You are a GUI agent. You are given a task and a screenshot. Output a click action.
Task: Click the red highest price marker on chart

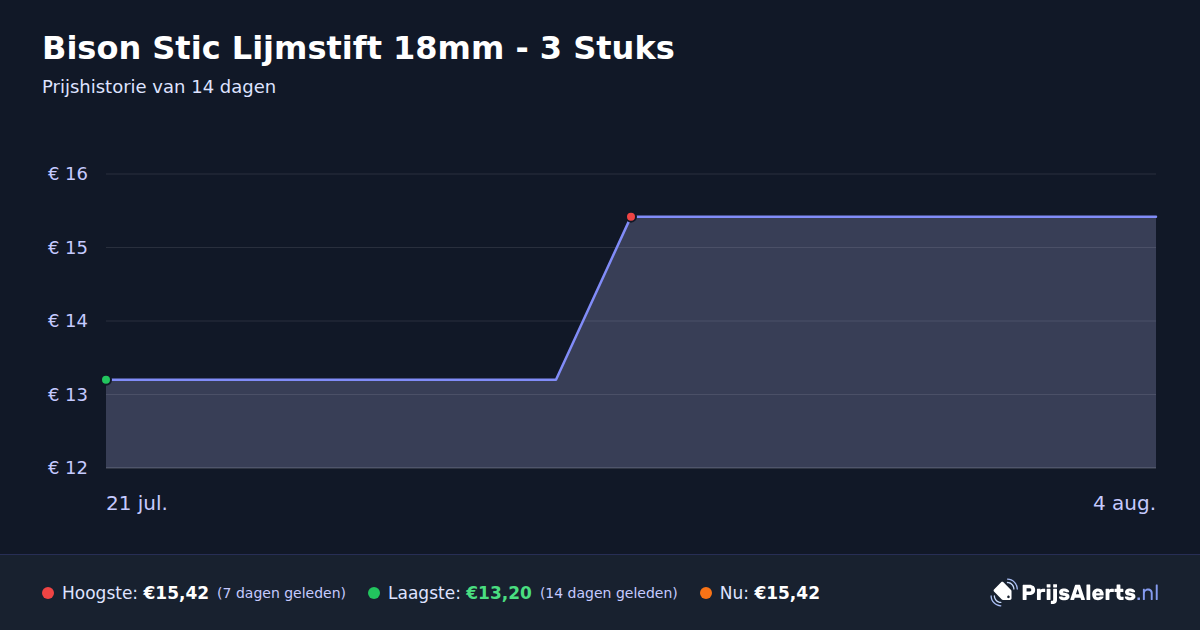(x=631, y=217)
